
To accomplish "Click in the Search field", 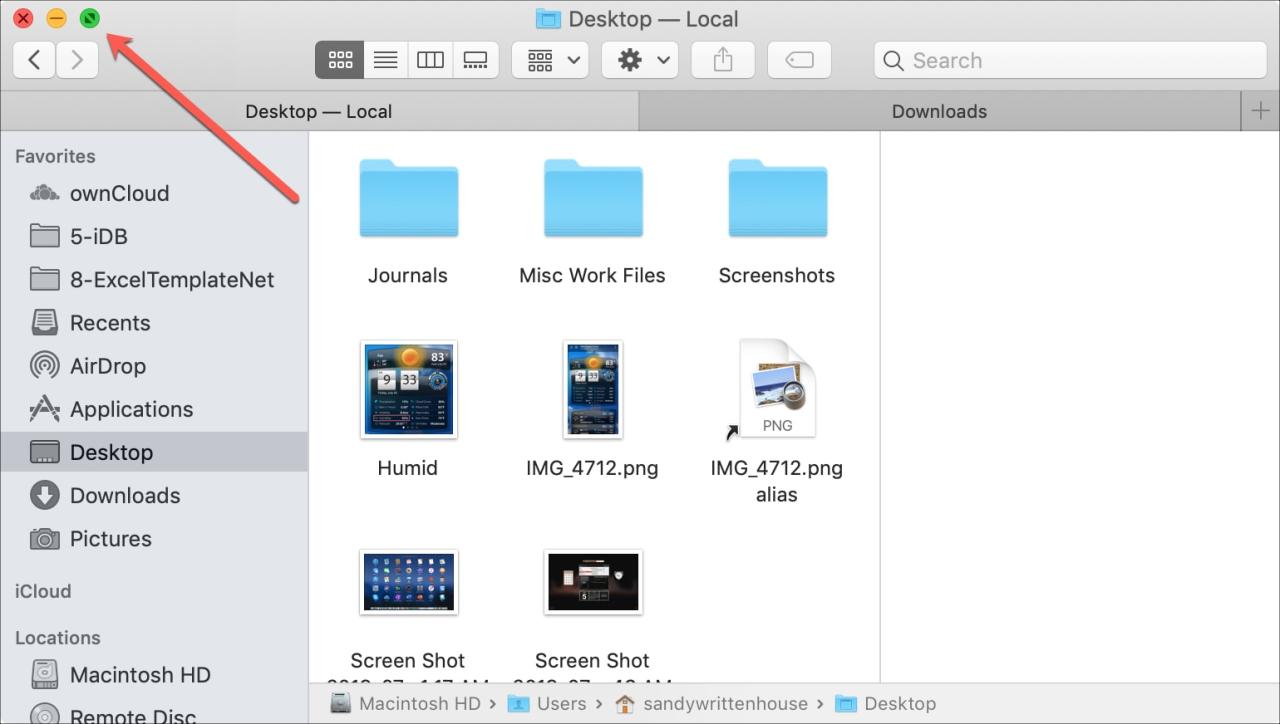I will [x=1070, y=60].
